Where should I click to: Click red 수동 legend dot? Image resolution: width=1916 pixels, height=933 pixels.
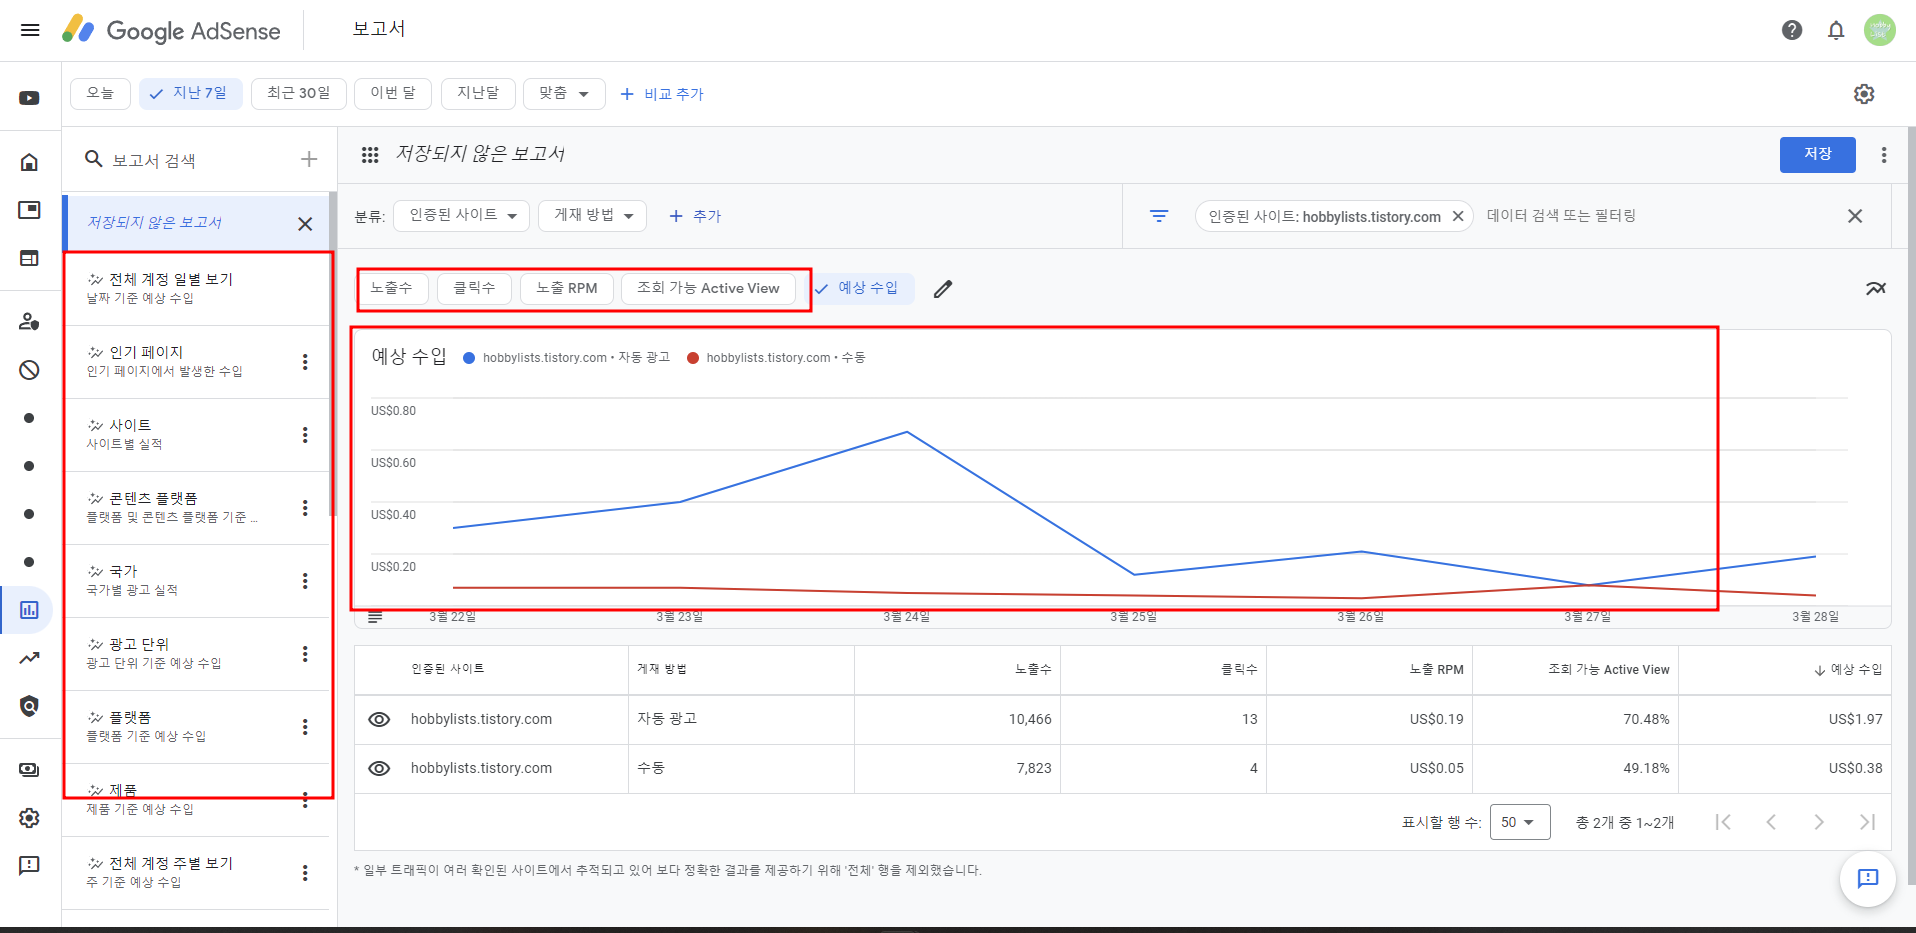(693, 358)
